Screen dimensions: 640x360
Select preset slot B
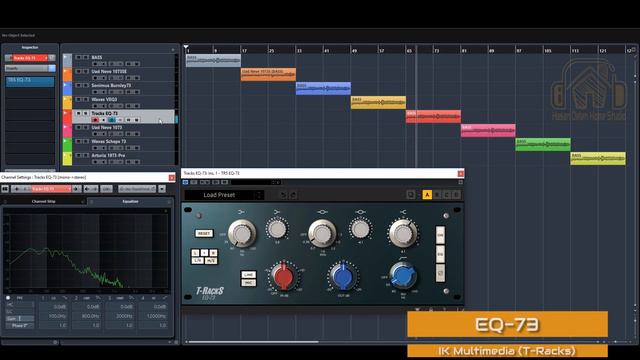pos(437,195)
